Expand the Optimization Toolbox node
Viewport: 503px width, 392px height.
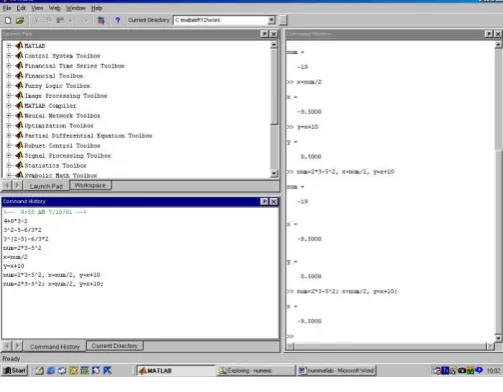point(9,125)
